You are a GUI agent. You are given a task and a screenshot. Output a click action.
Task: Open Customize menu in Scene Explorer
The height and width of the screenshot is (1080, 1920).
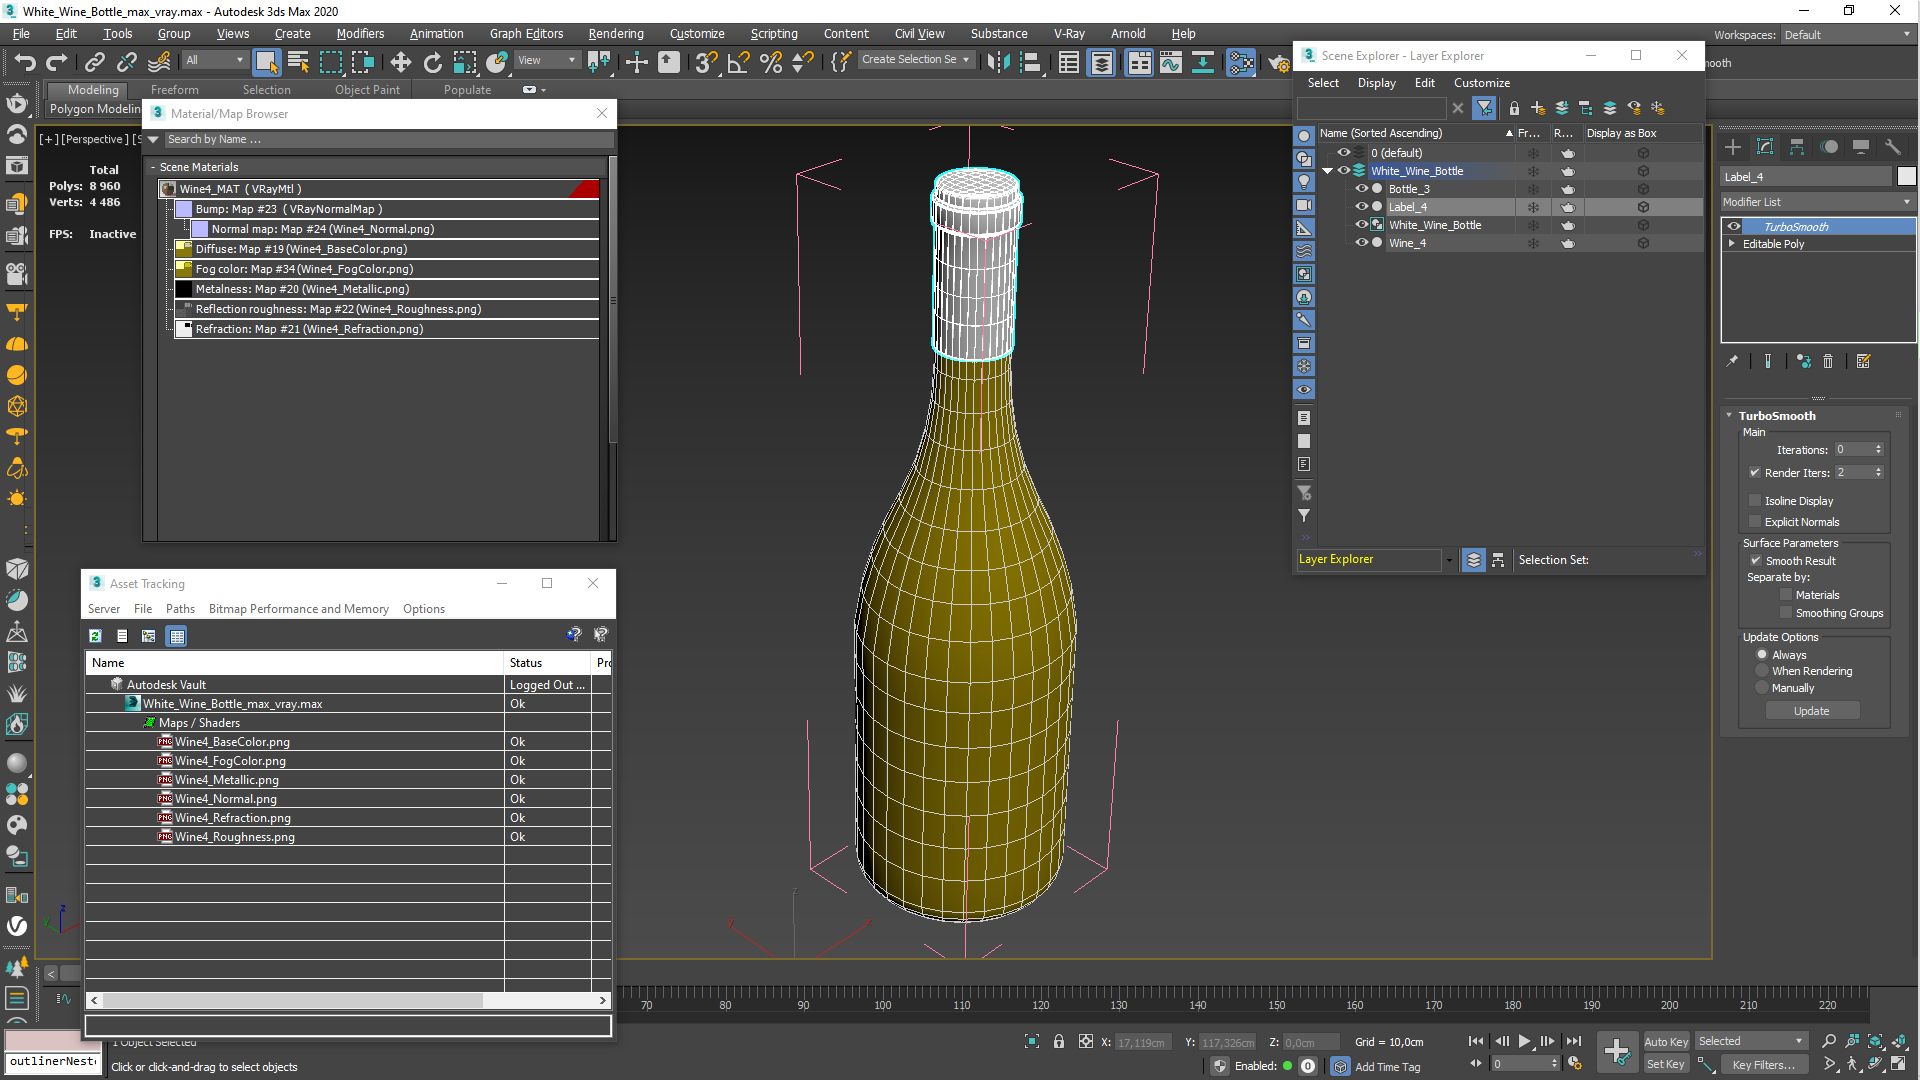(1482, 83)
